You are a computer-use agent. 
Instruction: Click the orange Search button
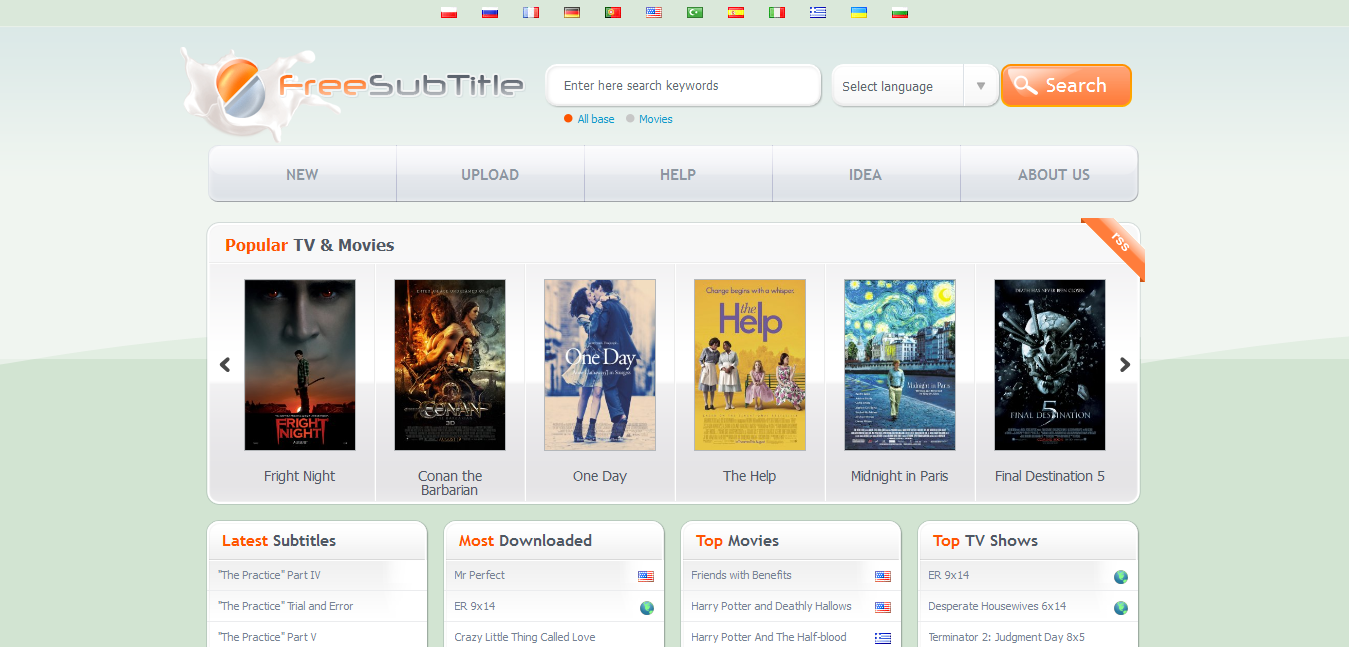coord(1066,86)
